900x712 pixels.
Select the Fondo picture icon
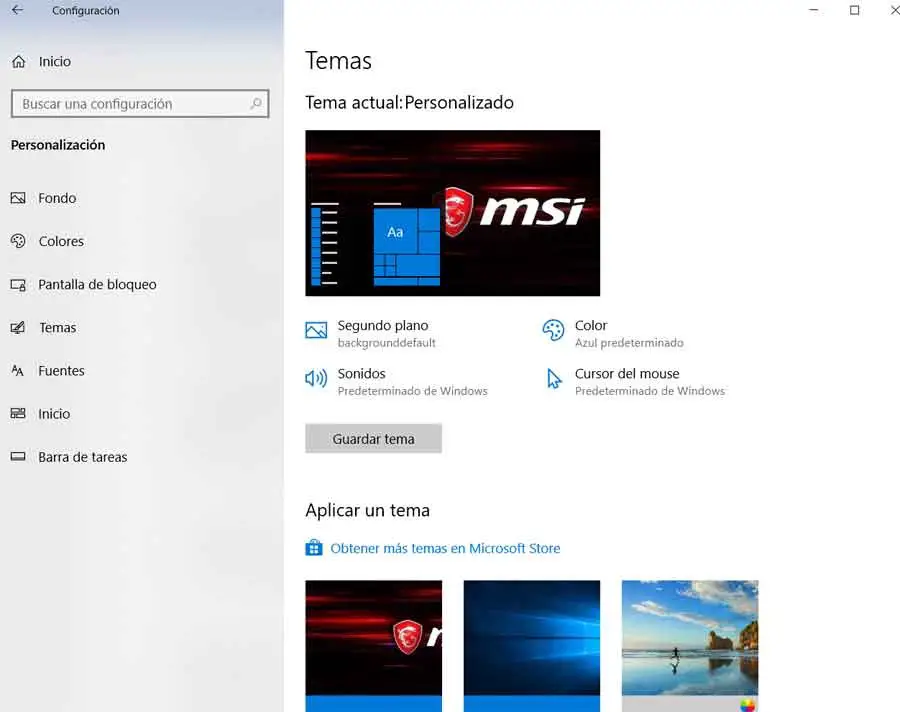point(18,198)
